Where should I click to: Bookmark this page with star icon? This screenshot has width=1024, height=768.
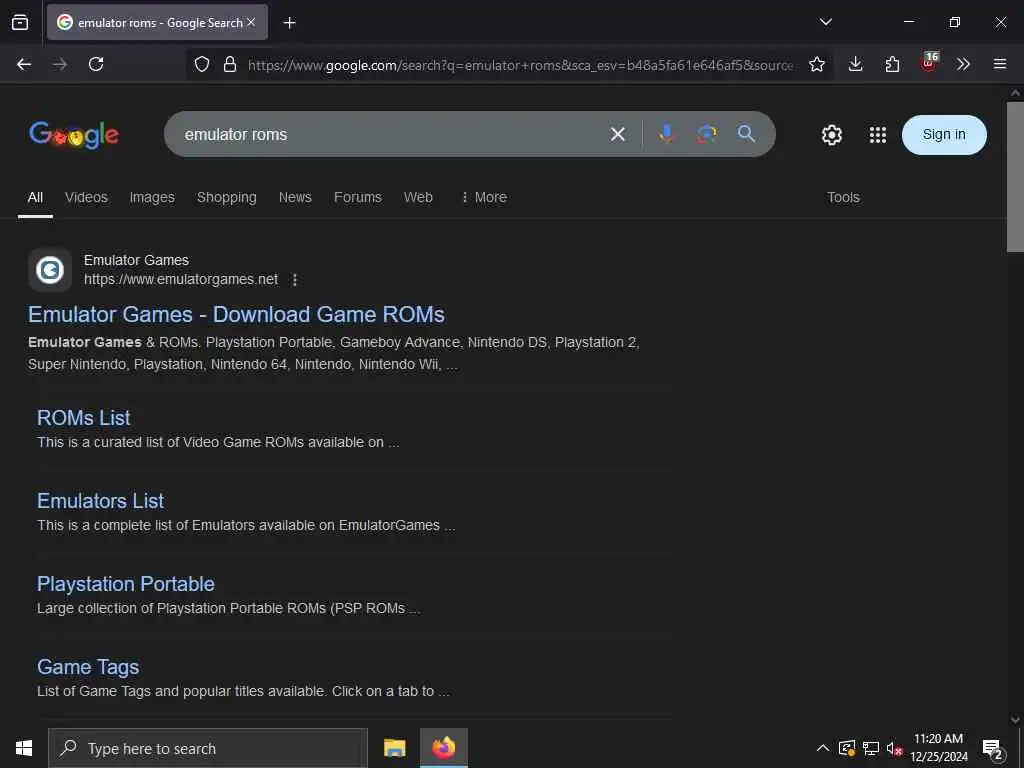(816, 64)
